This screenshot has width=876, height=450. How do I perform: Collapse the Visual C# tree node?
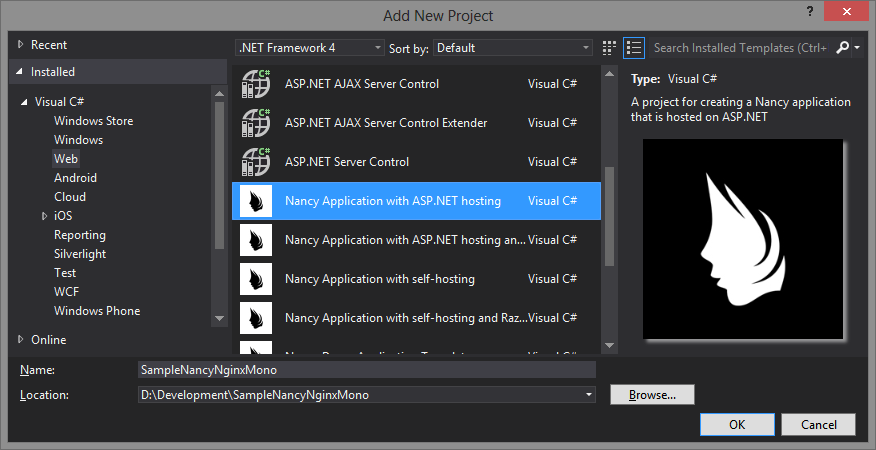pos(25,102)
